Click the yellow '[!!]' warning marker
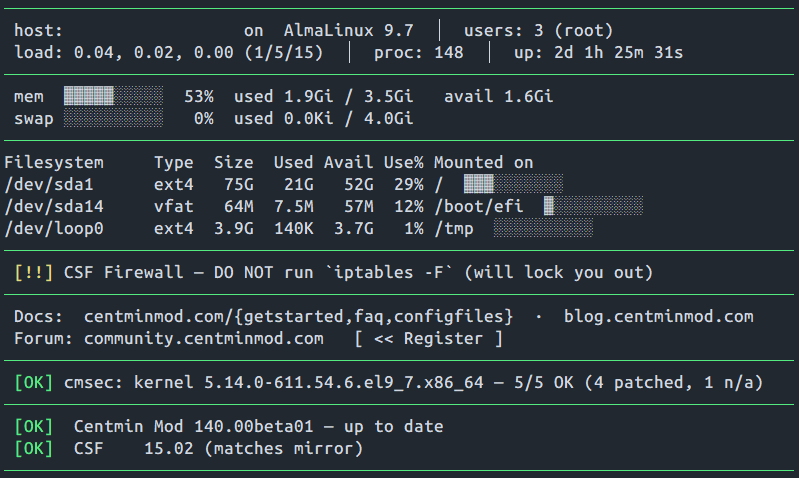The image size is (799, 478). 34,273
